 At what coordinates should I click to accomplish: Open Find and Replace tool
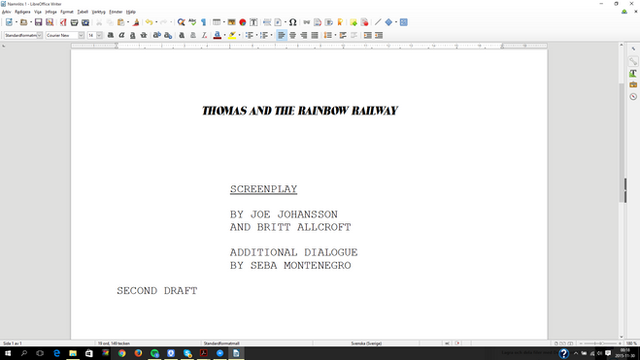[181, 22]
